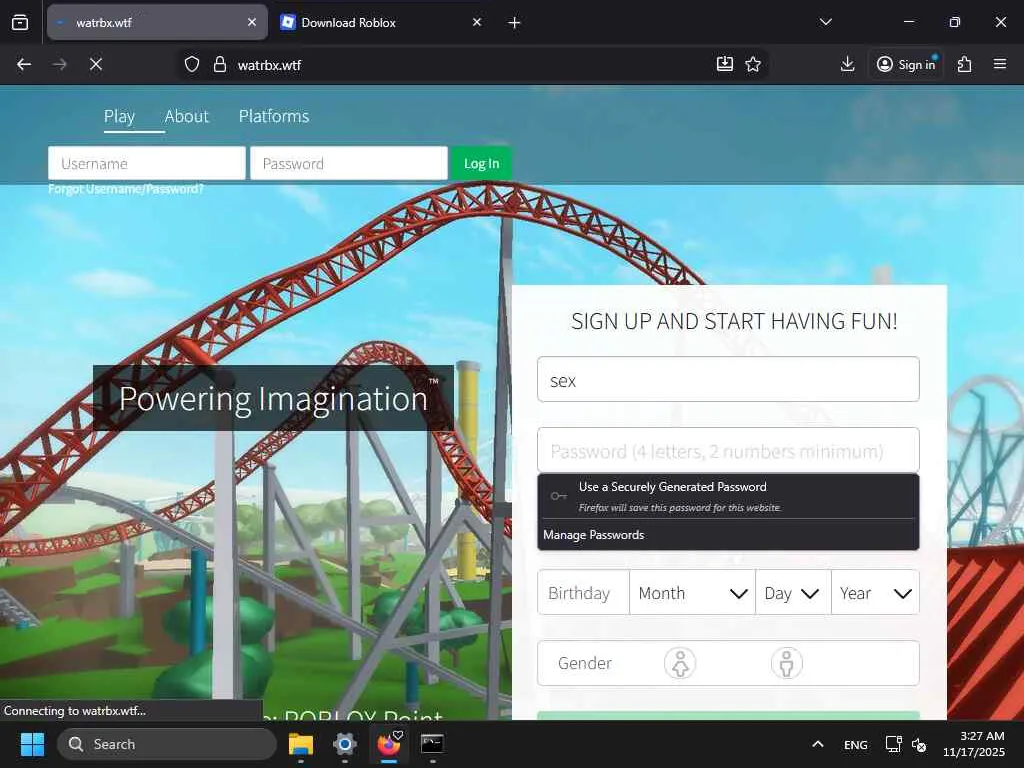This screenshot has height=768, width=1024.
Task: Open the Downloads panel
Action: point(847,64)
